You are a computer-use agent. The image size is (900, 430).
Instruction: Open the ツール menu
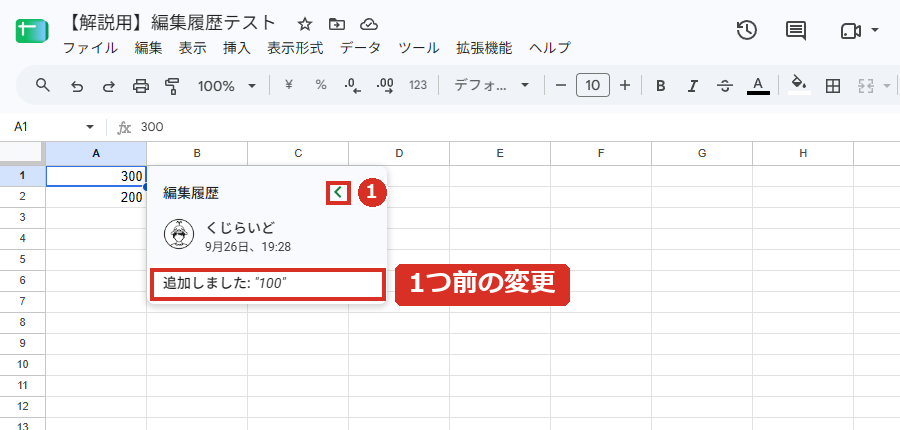coord(418,48)
